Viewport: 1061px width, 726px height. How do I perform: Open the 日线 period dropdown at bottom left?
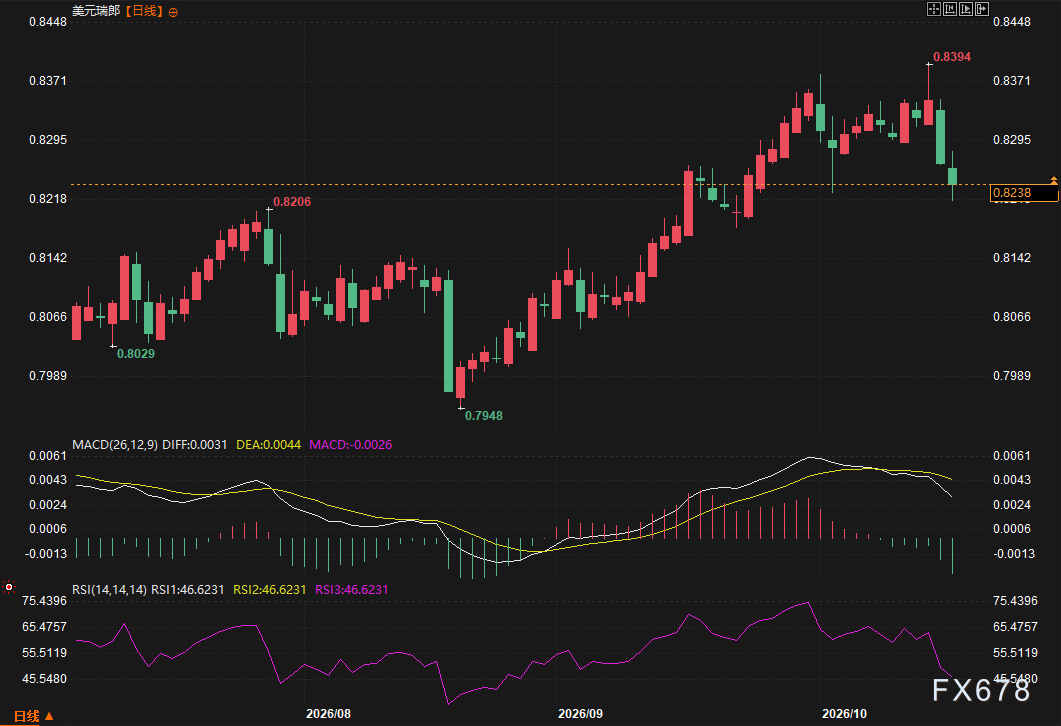click(33, 716)
